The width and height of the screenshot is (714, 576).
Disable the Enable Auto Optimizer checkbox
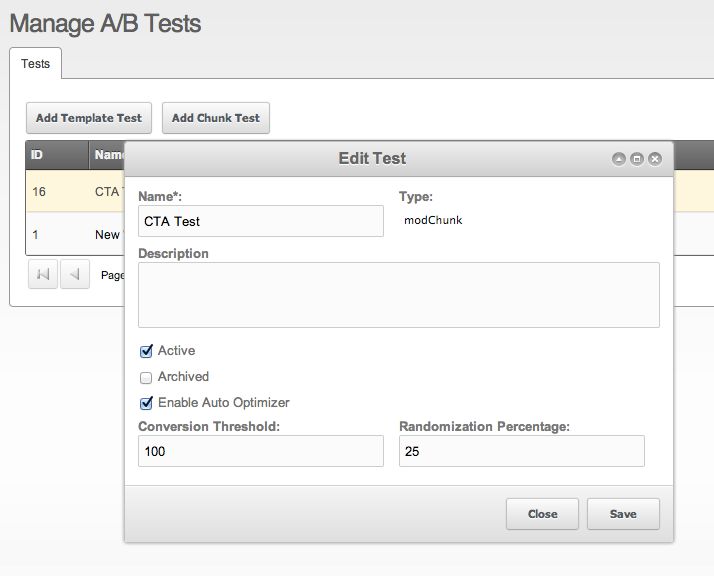pos(146,403)
